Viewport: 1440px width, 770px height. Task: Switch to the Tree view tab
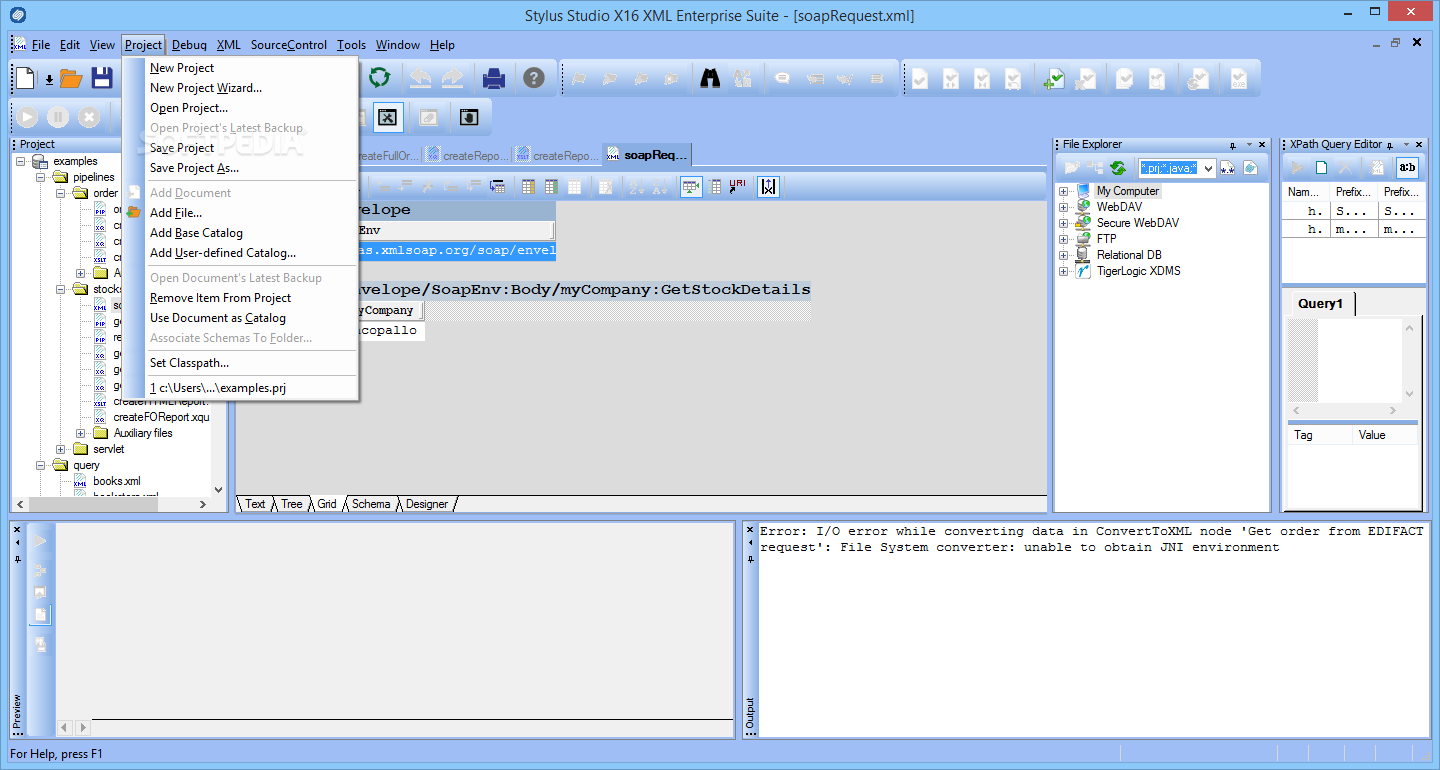291,504
